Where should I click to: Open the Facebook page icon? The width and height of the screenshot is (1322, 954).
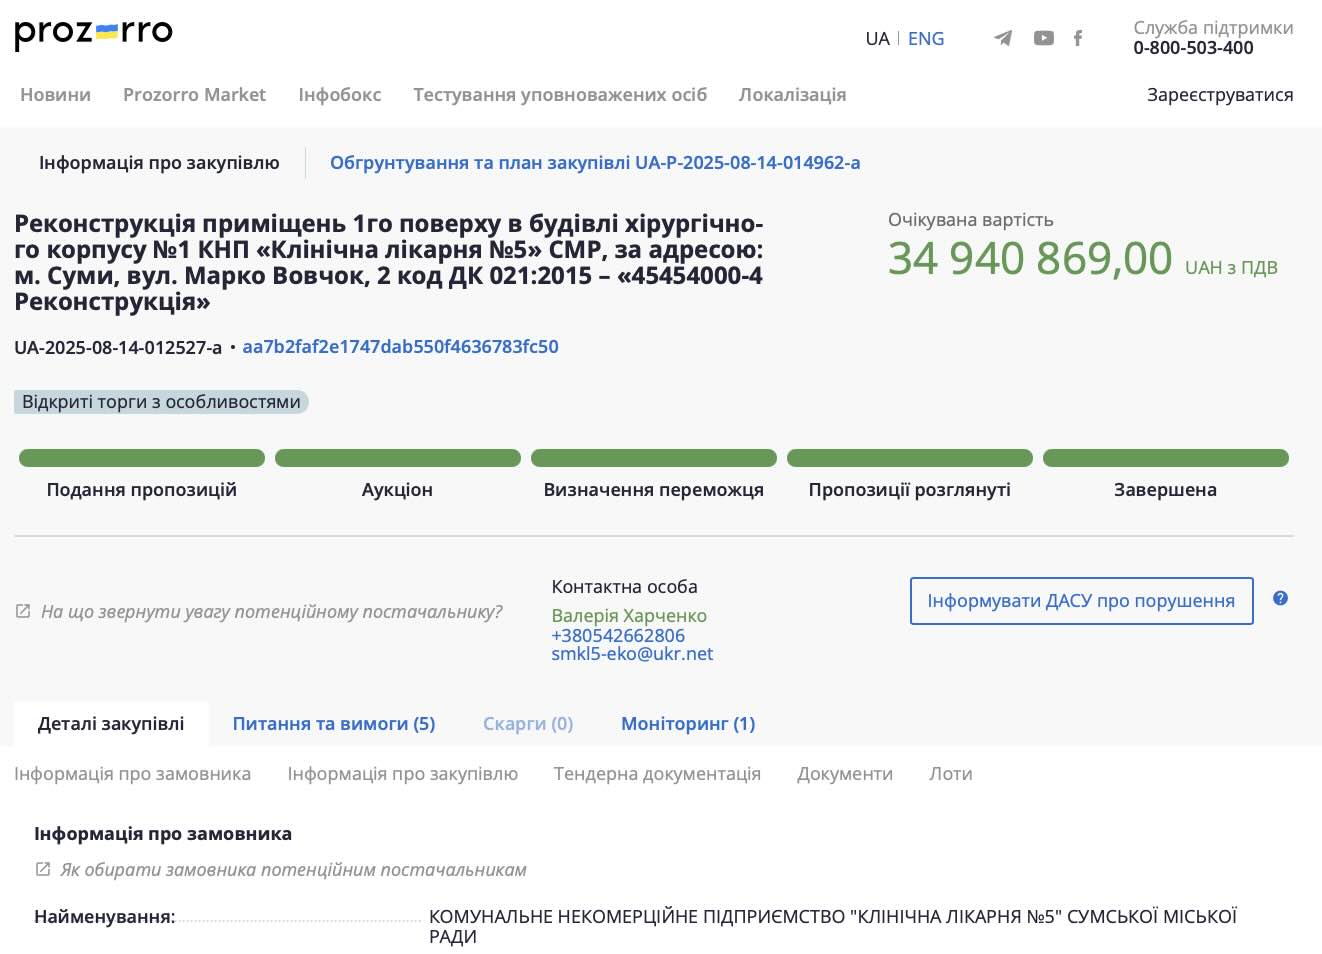[1077, 38]
